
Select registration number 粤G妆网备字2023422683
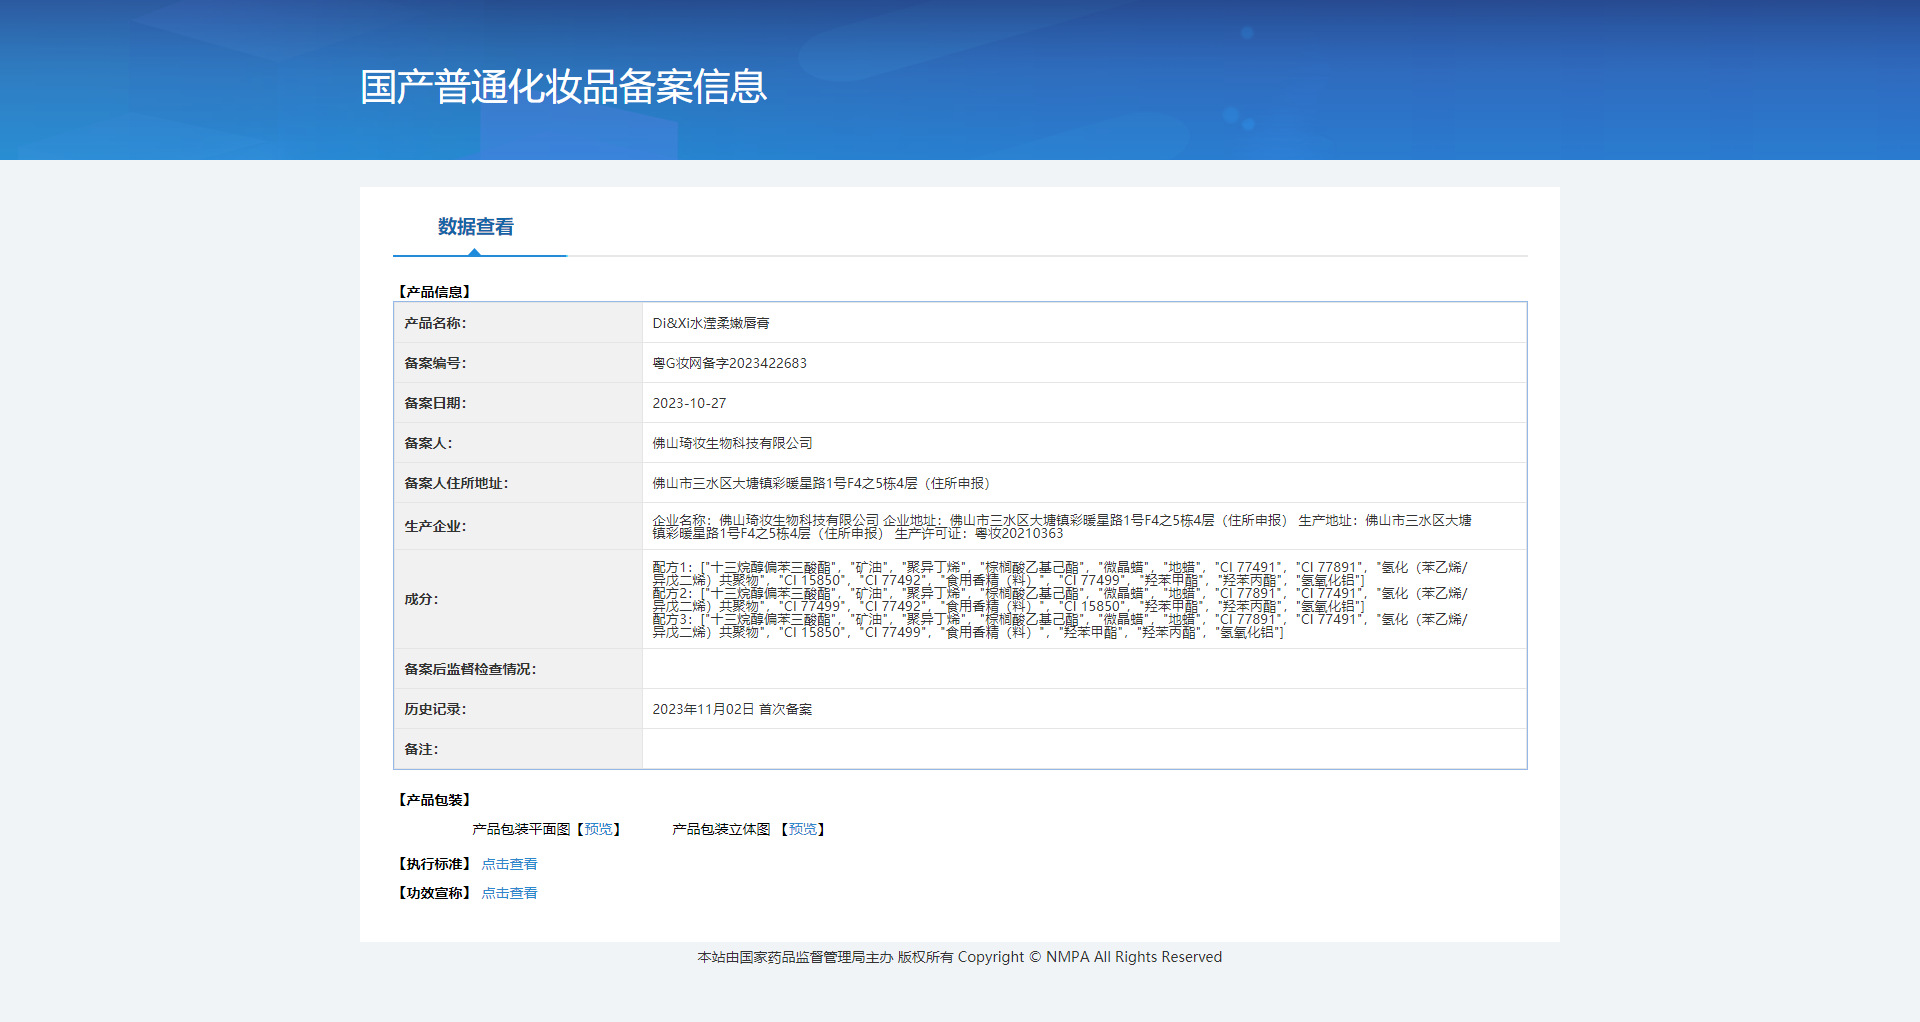pos(729,363)
